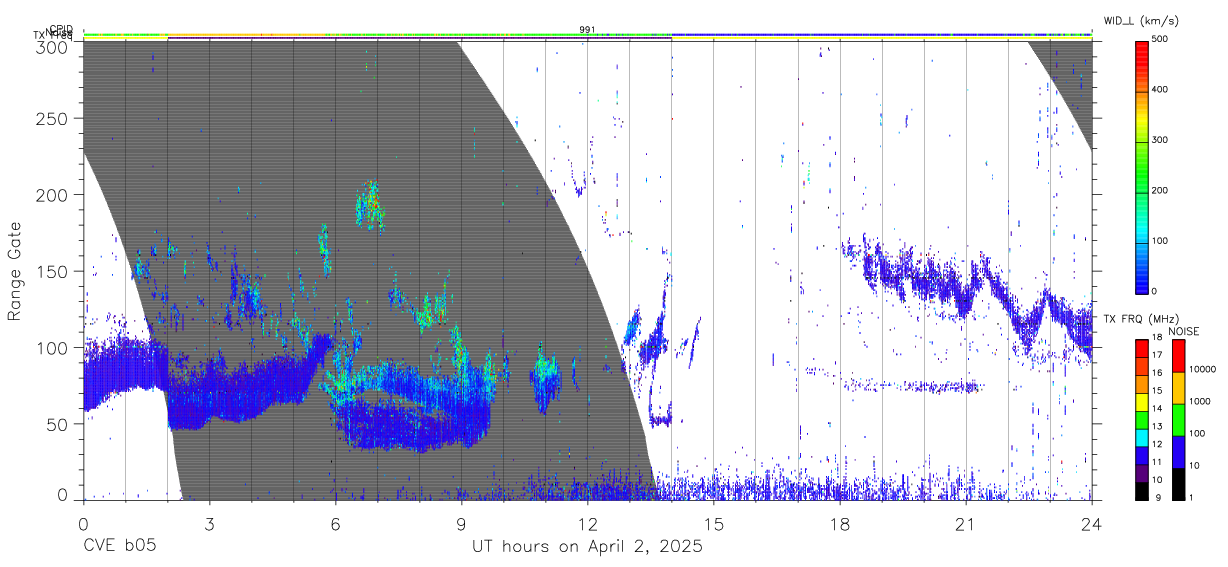The height and width of the screenshot is (567, 1228).
Task: Click the yellow segment of the TX FRQ colorbar
Action: 1142,402
